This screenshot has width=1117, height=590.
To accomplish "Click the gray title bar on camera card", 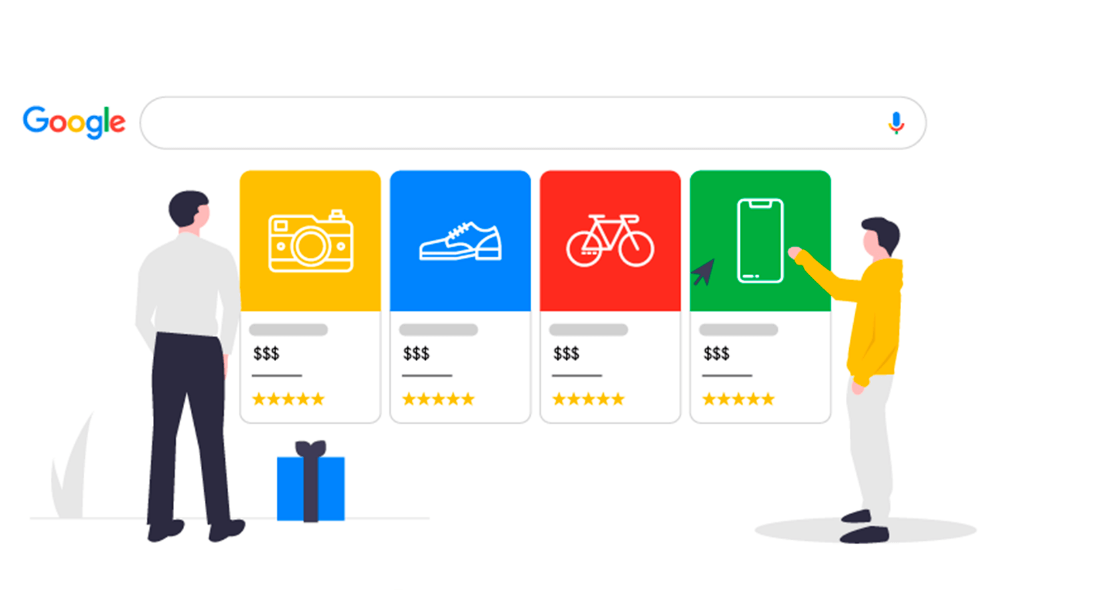I will (x=289, y=330).
